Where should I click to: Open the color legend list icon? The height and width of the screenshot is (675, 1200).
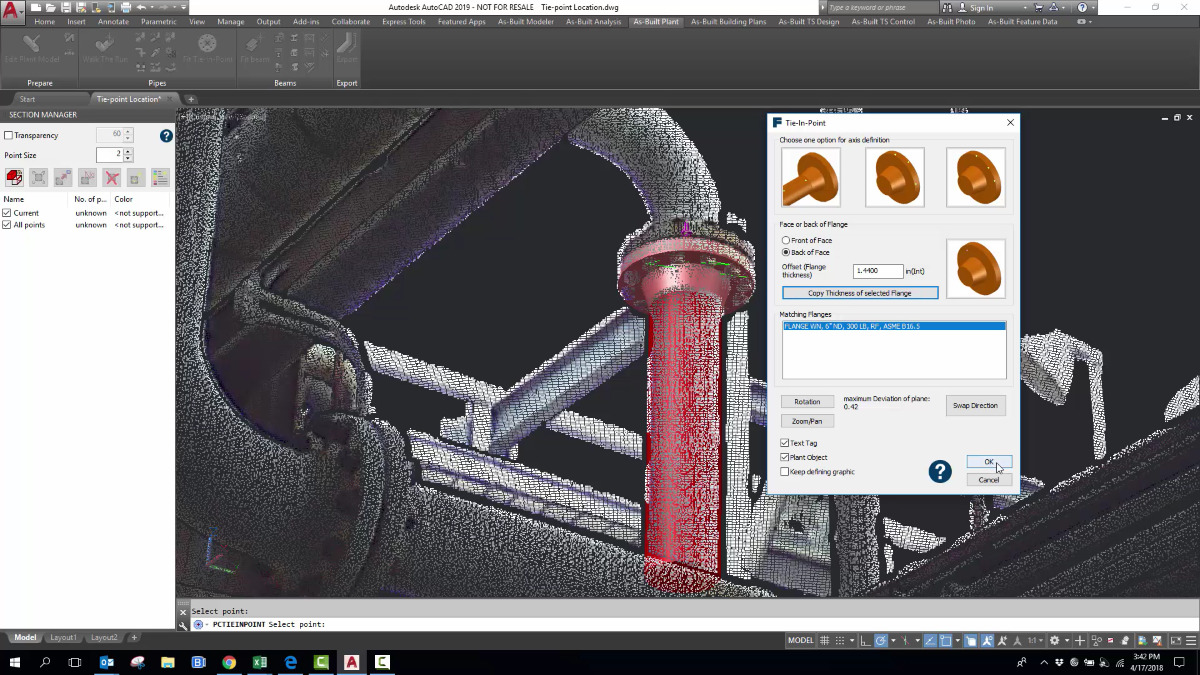pyautogui.click(x=160, y=178)
